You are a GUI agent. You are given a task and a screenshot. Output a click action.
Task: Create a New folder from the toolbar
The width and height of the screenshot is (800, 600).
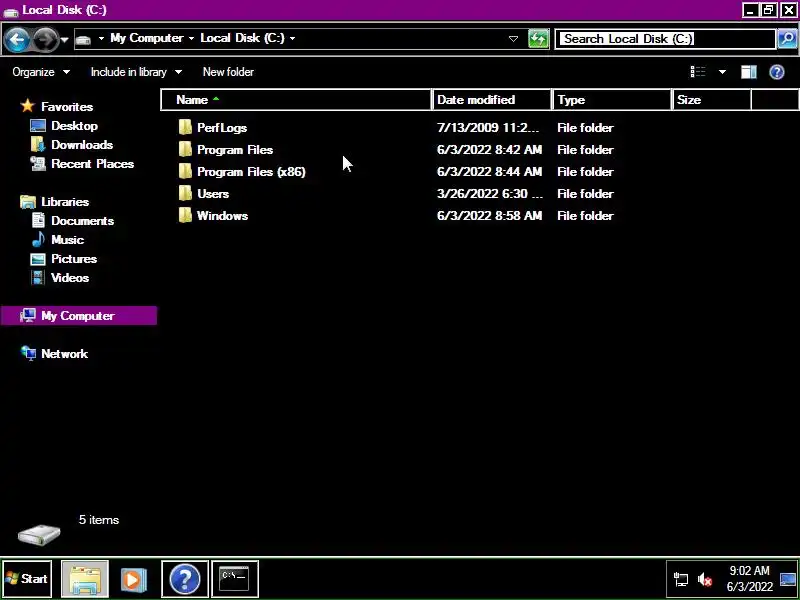228,72
